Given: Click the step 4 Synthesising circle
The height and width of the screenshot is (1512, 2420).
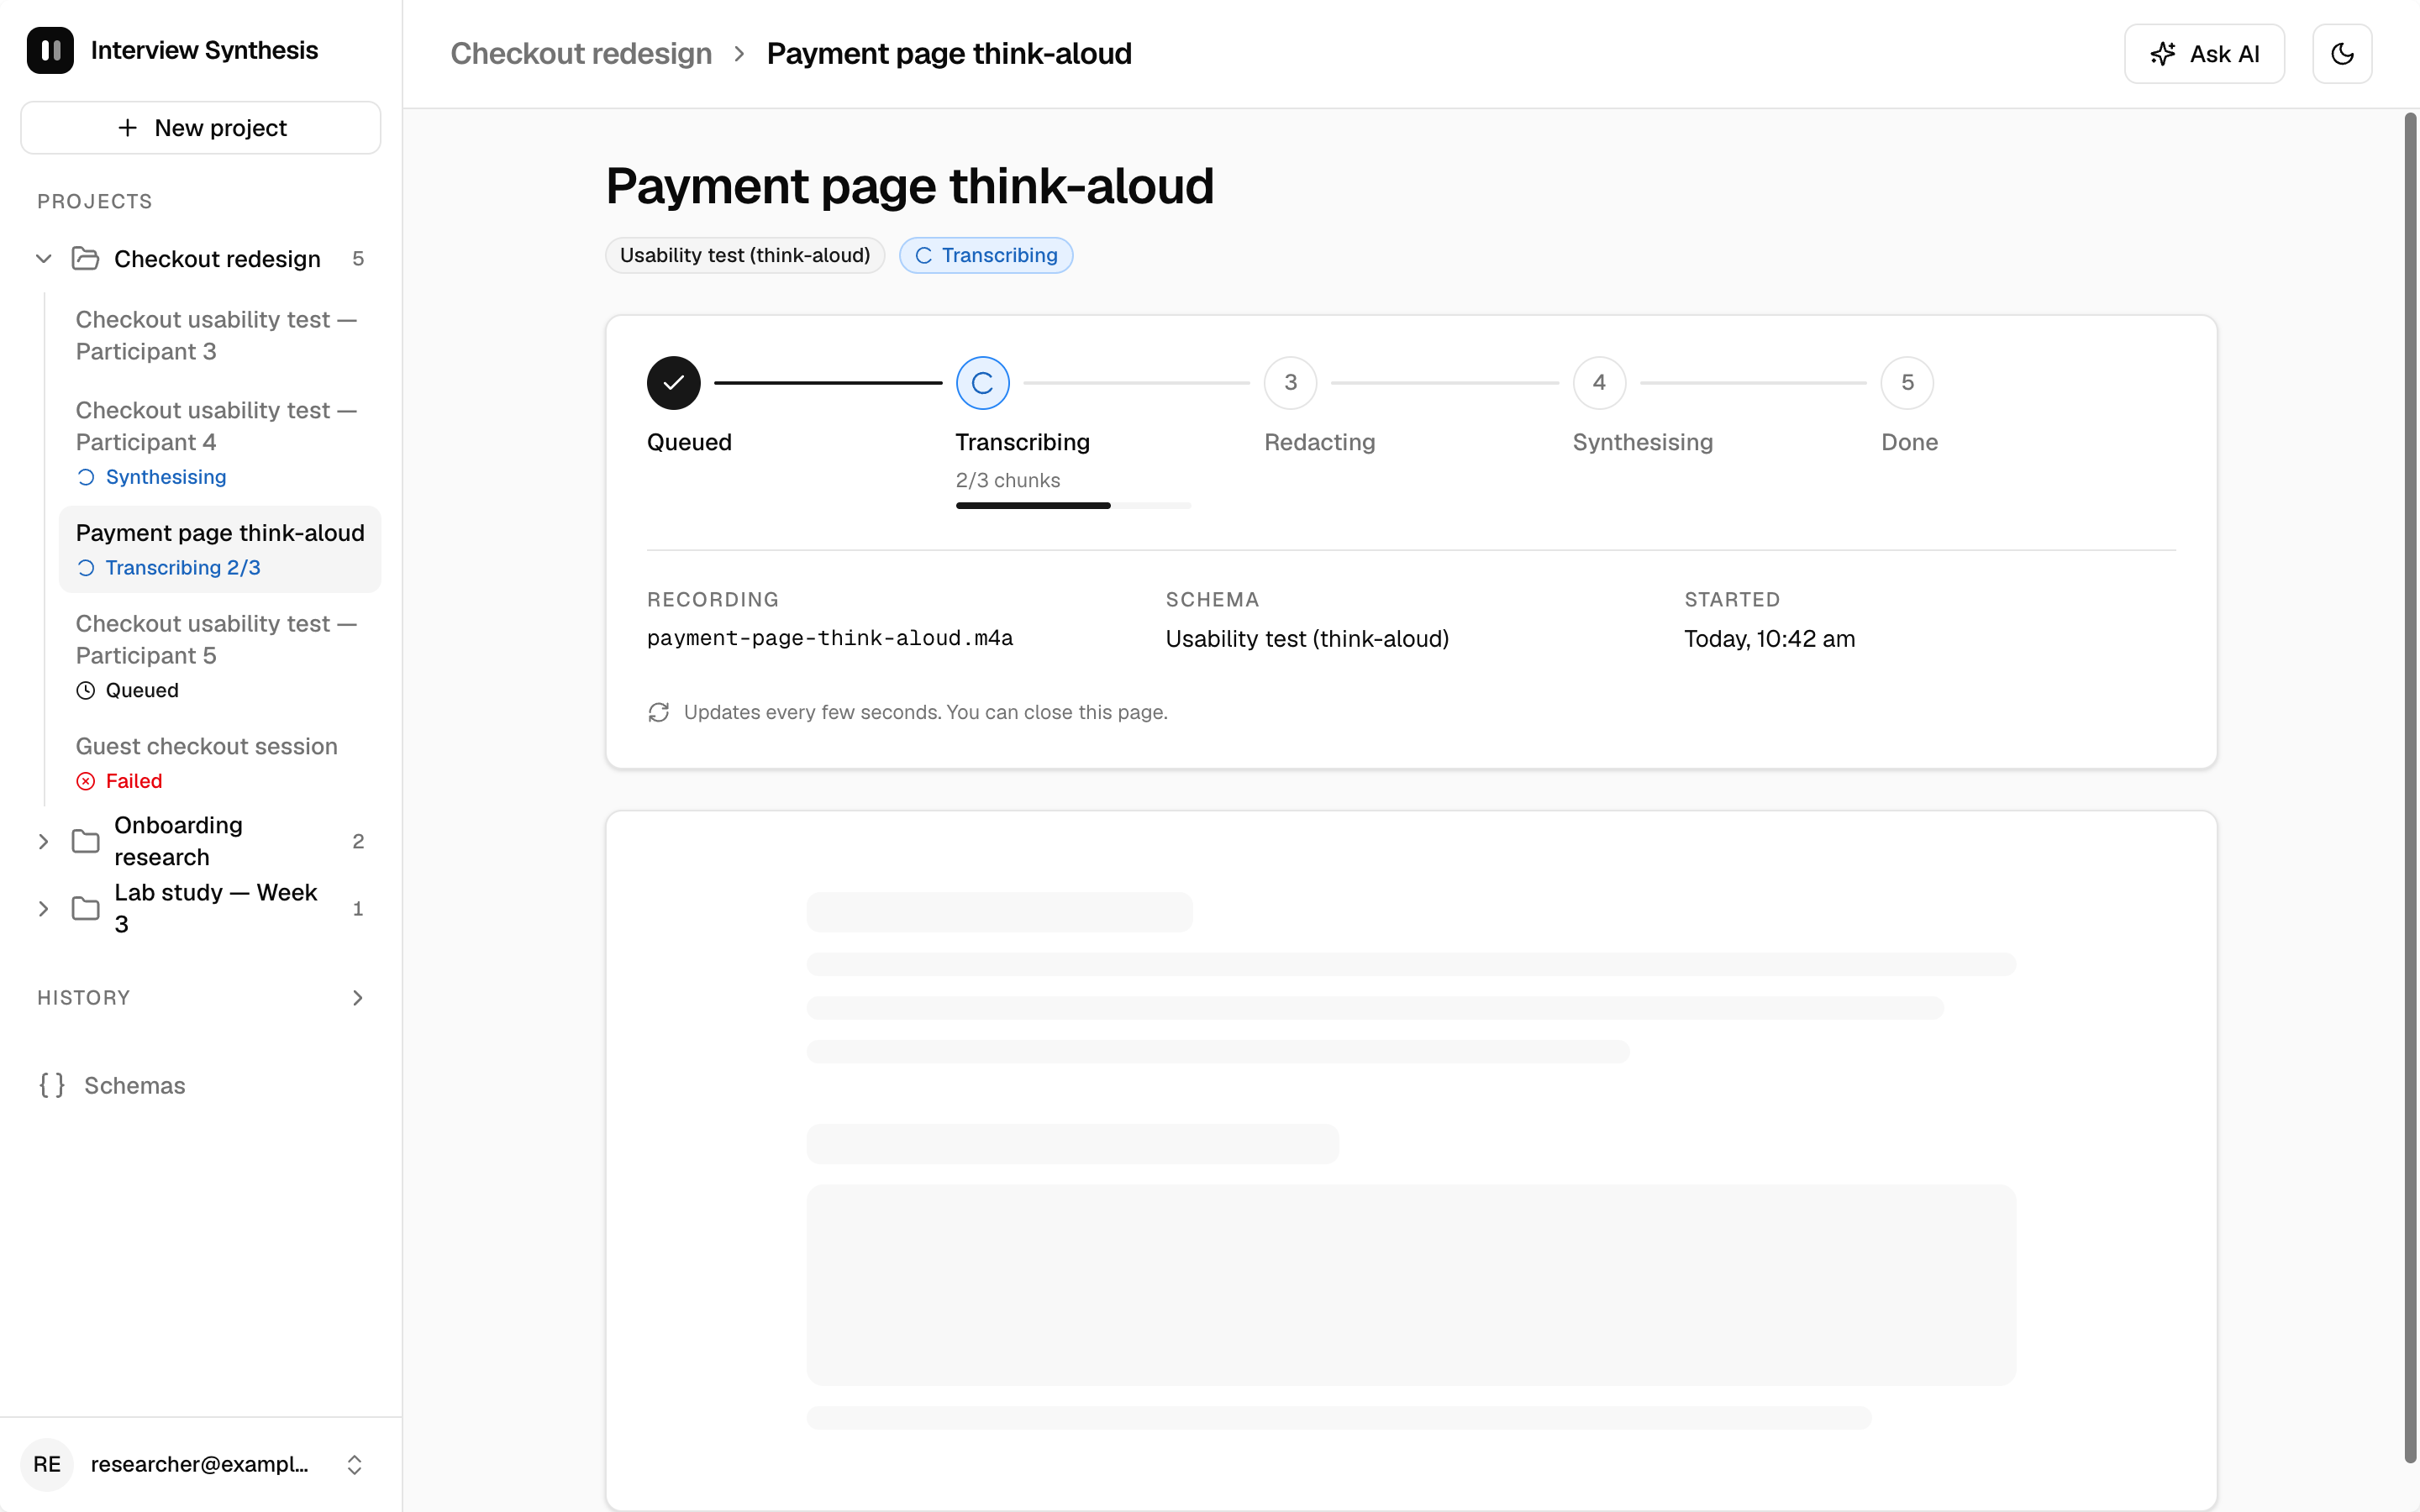Looking at the screenshot, I should click(x=1599, y=383).
